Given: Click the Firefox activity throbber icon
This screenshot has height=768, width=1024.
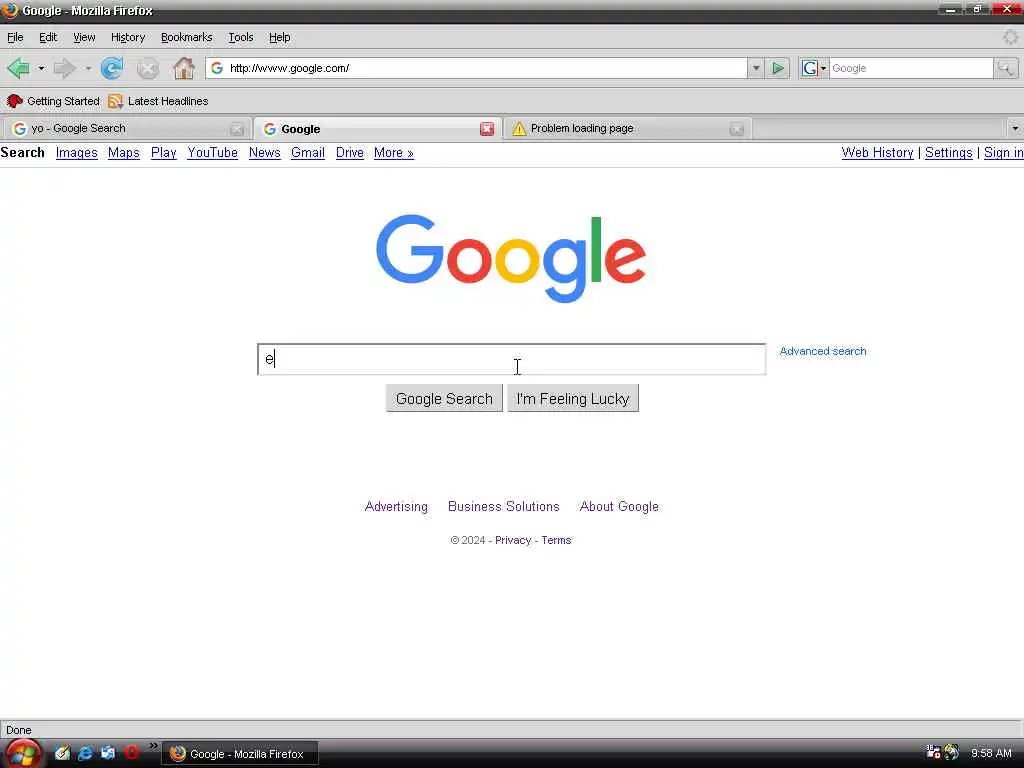Looking at the screenshot, I should (1011, 37).
